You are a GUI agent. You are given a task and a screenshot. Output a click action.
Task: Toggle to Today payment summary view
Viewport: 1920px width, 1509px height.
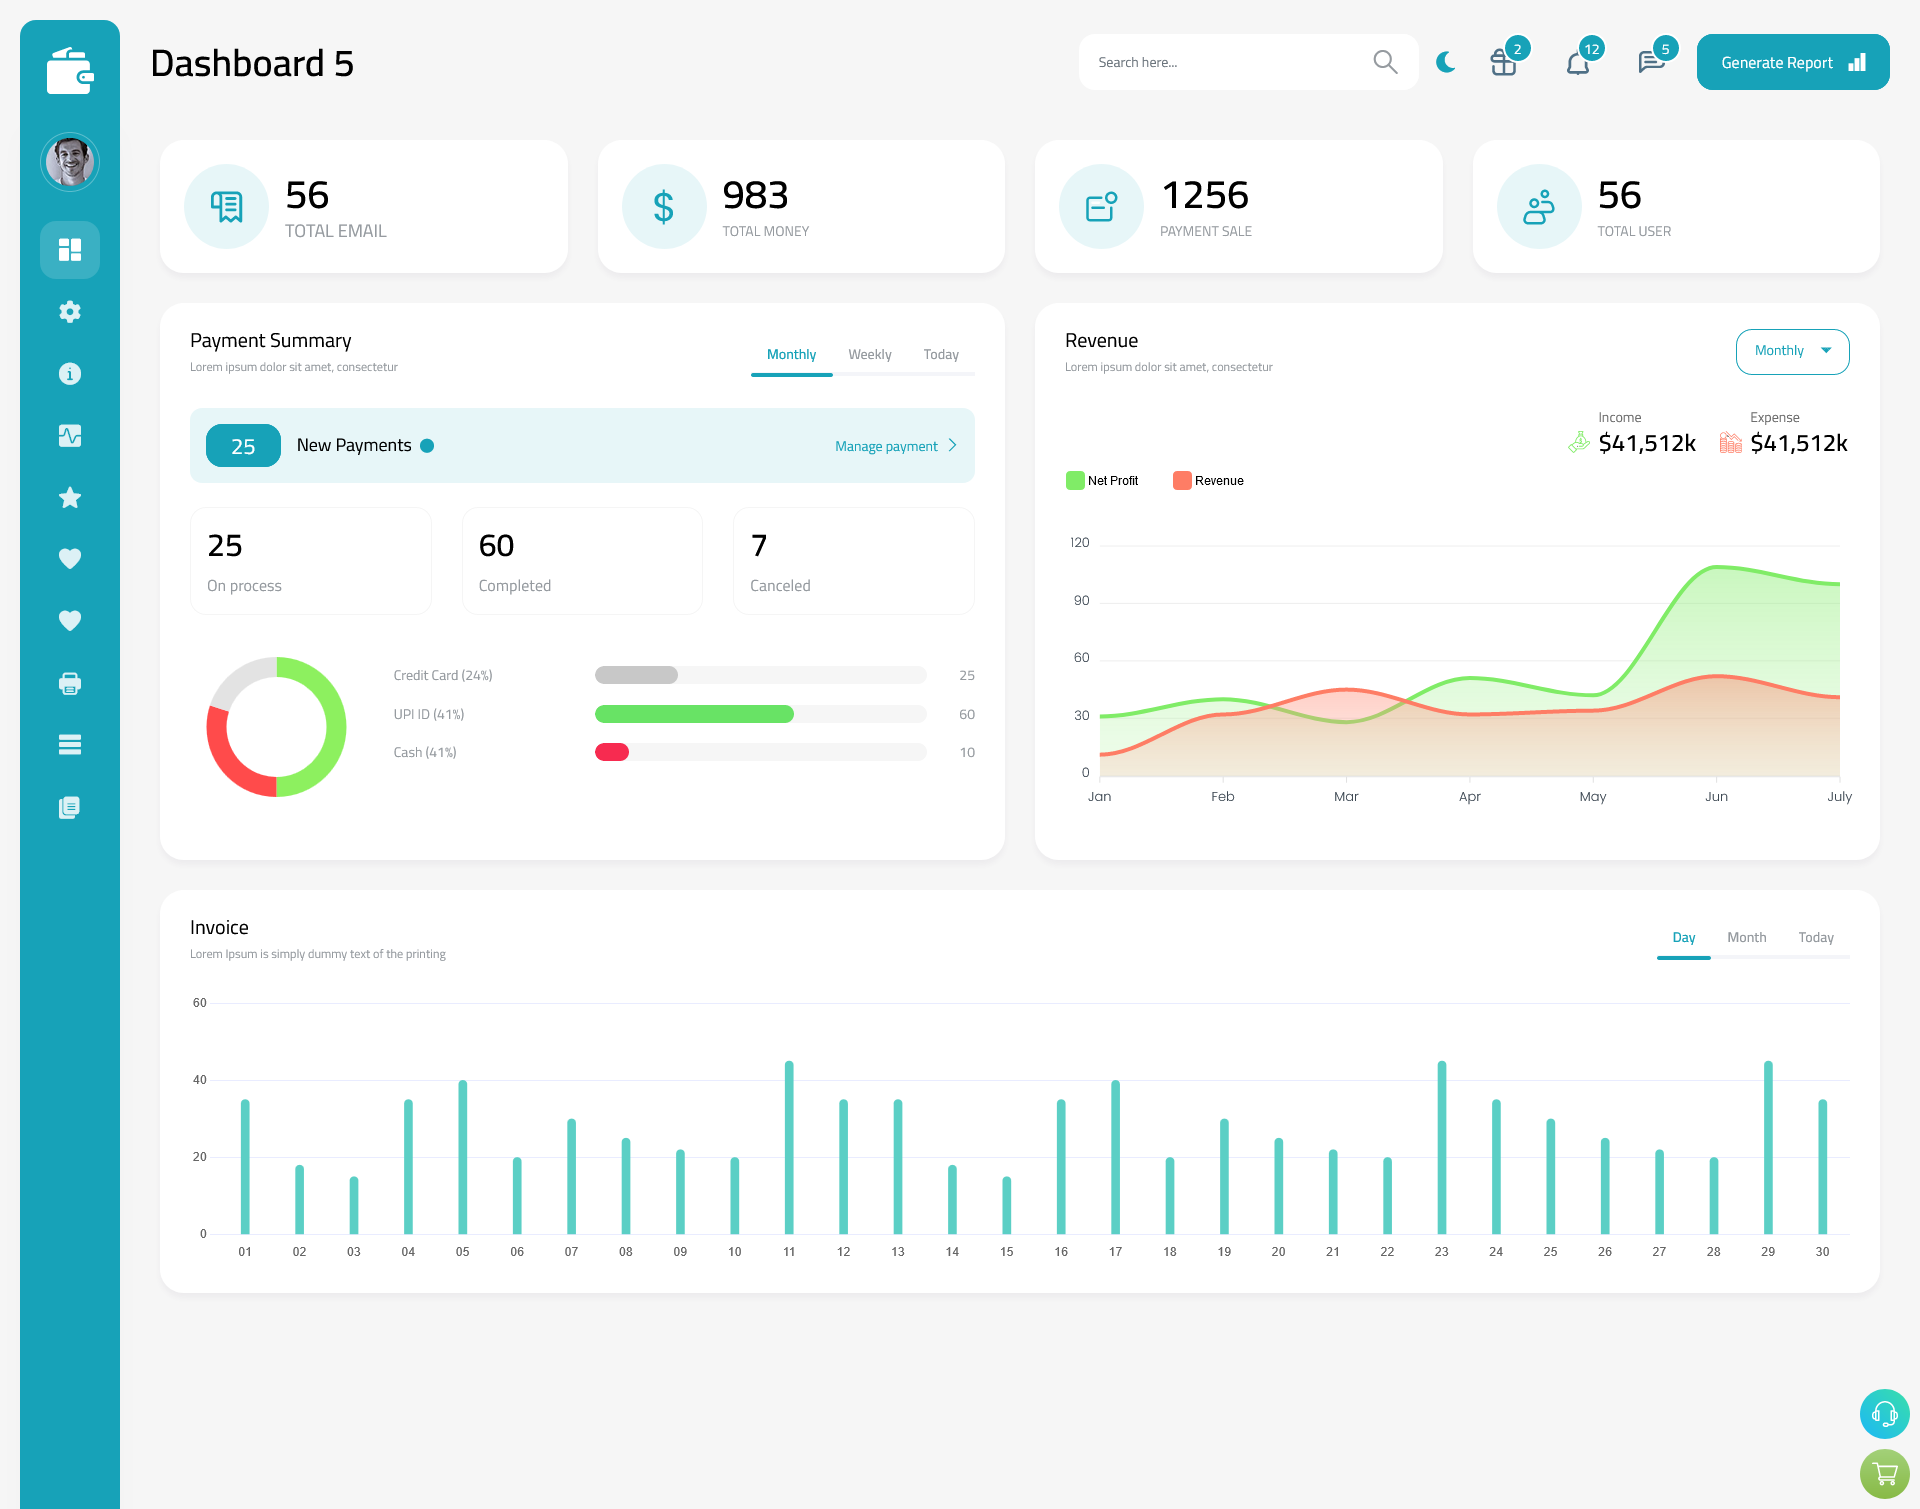tap(941, 354)
